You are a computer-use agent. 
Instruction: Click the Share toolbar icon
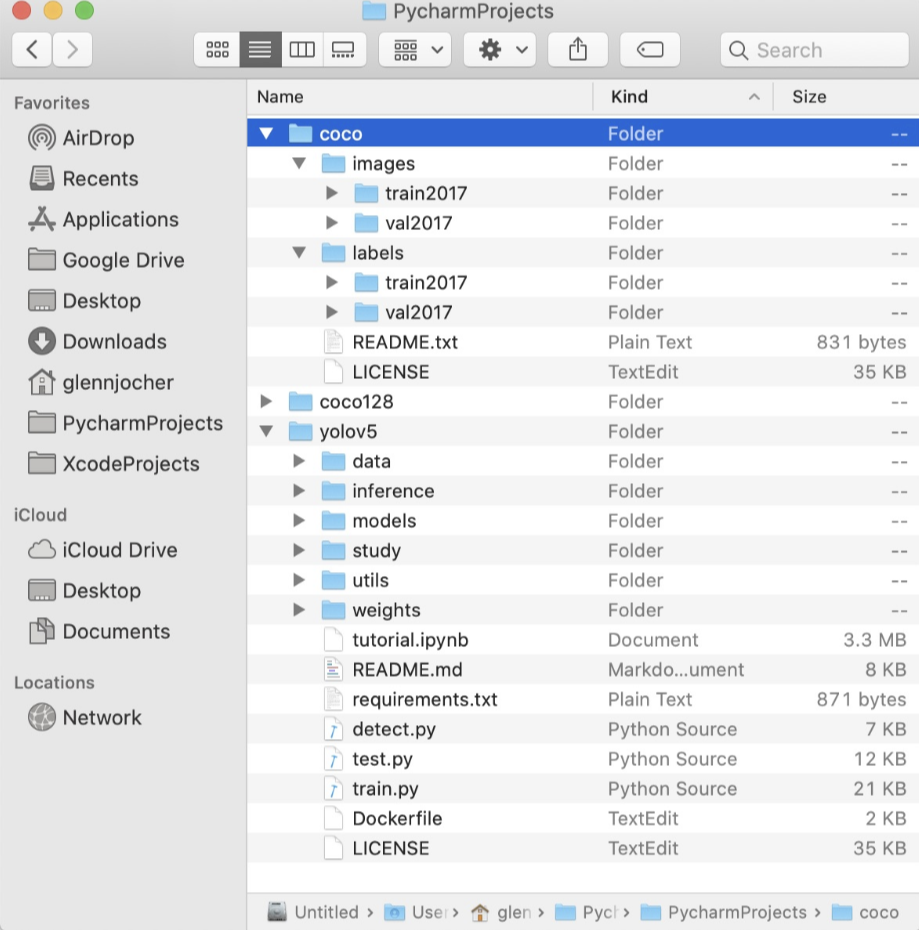(577, 49)
